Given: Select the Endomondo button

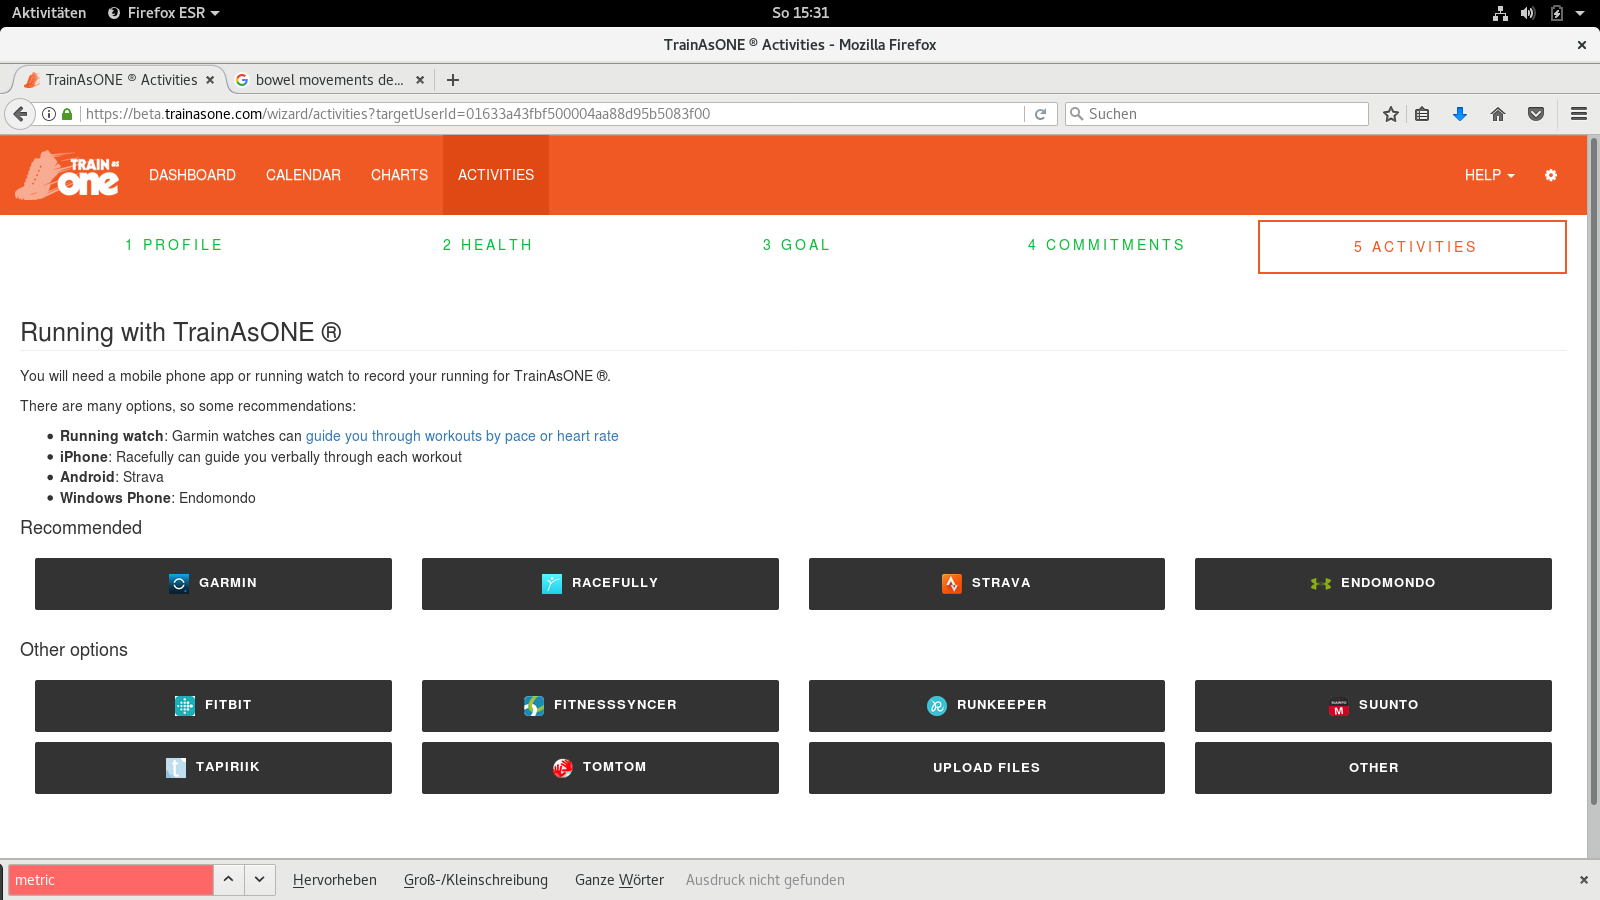Looking at the screenshot, I should pyautogui.click(x=1373, y=584).
